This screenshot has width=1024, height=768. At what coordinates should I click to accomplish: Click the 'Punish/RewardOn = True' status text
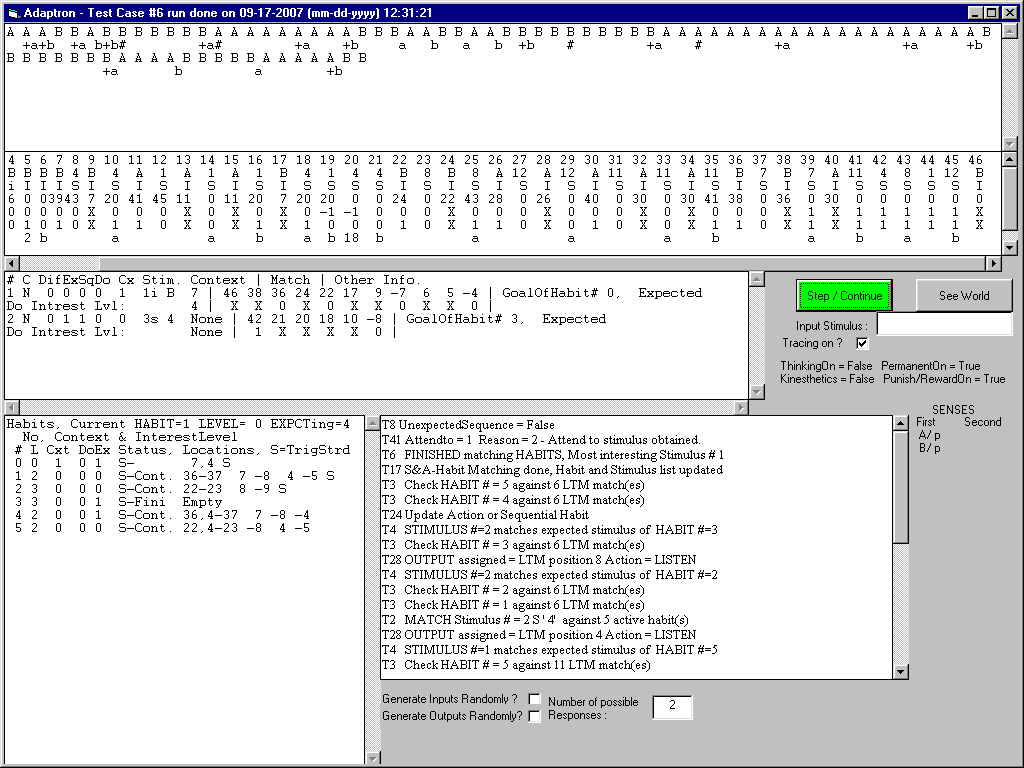944,379
